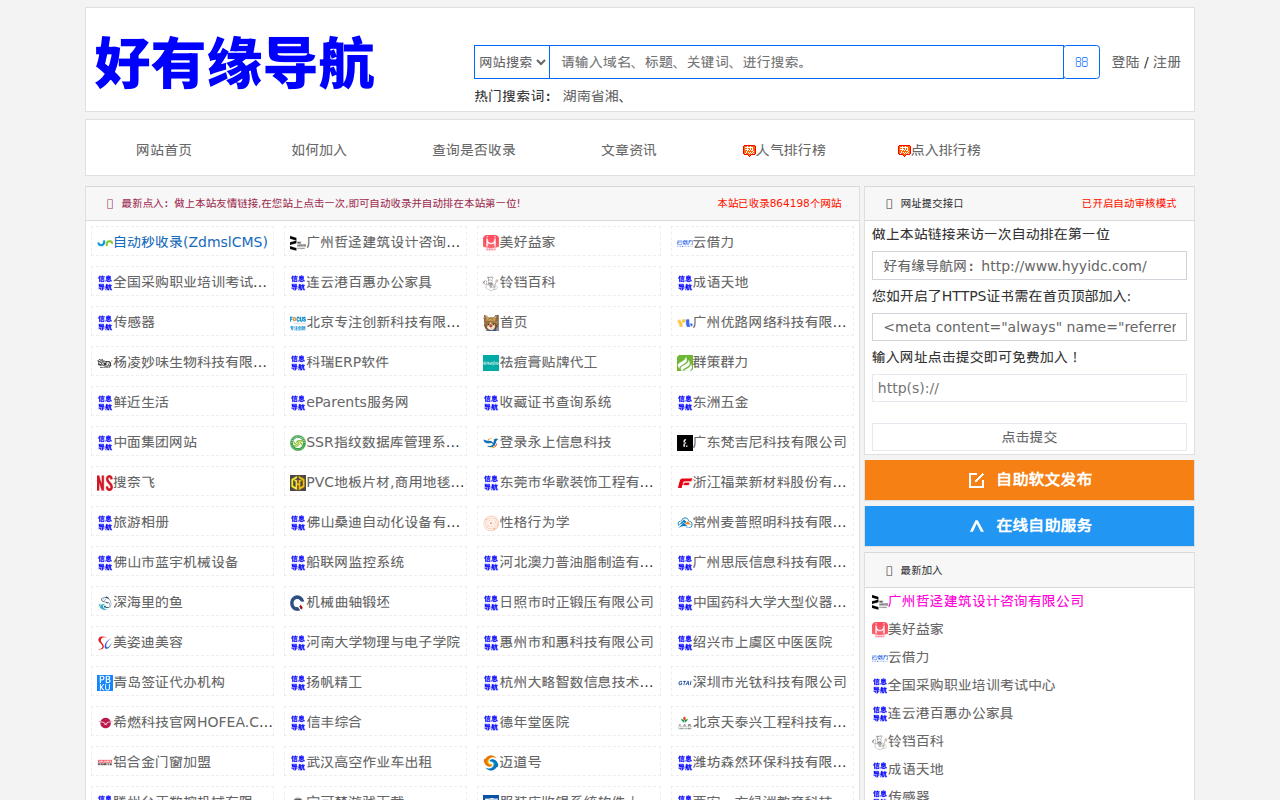Screen dimensions: 1280x800
Task: Click the 好有缘导航网 URL field
Action: 1029,266
